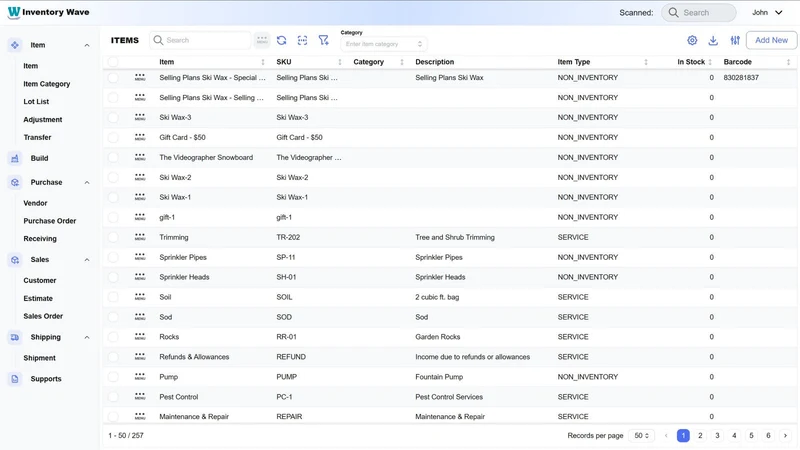
Task: Open Purchase Order in sidebar
Action: tap(49, 221)
